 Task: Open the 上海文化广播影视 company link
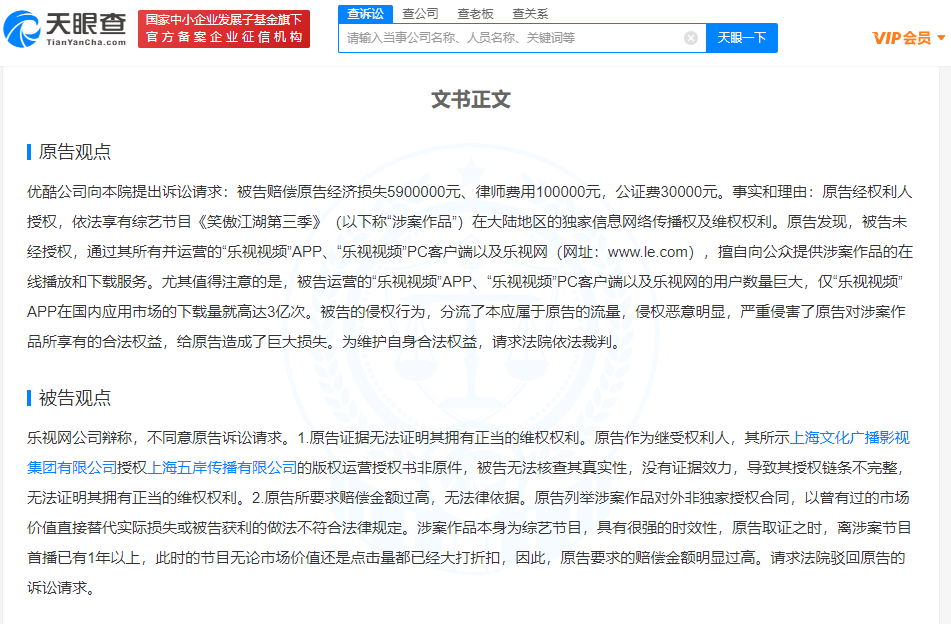pyautogui.click(x=849, y=437)
